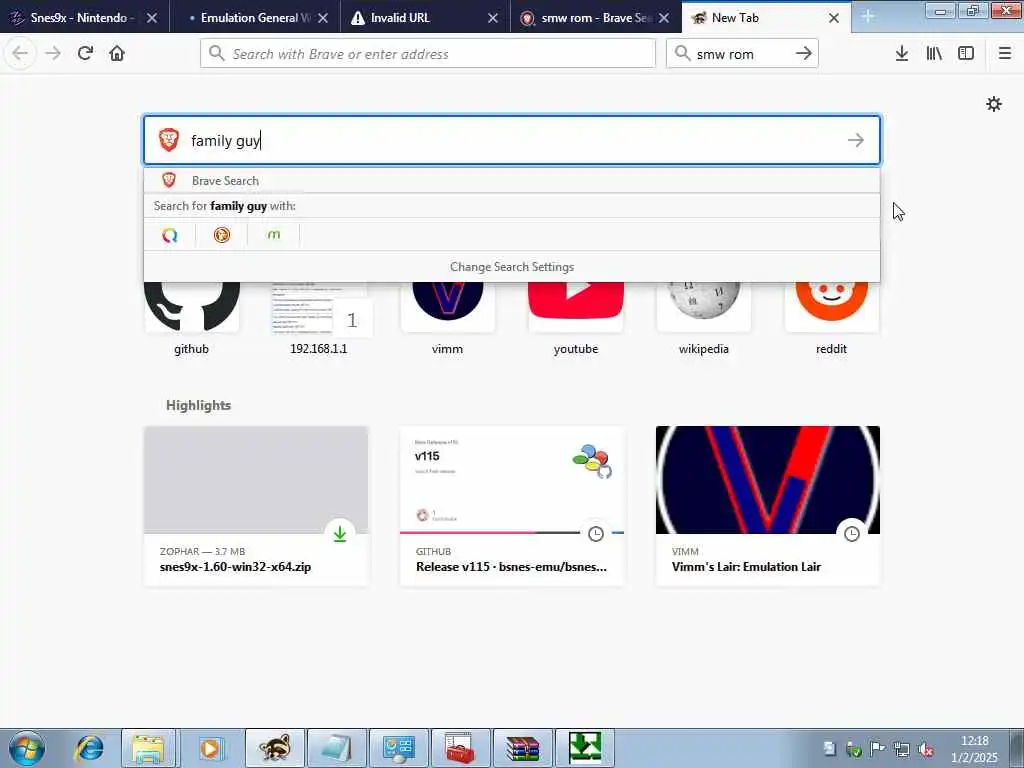Open the Downloads toolbar icon
Screen dimensions: 1024x768
902,54
